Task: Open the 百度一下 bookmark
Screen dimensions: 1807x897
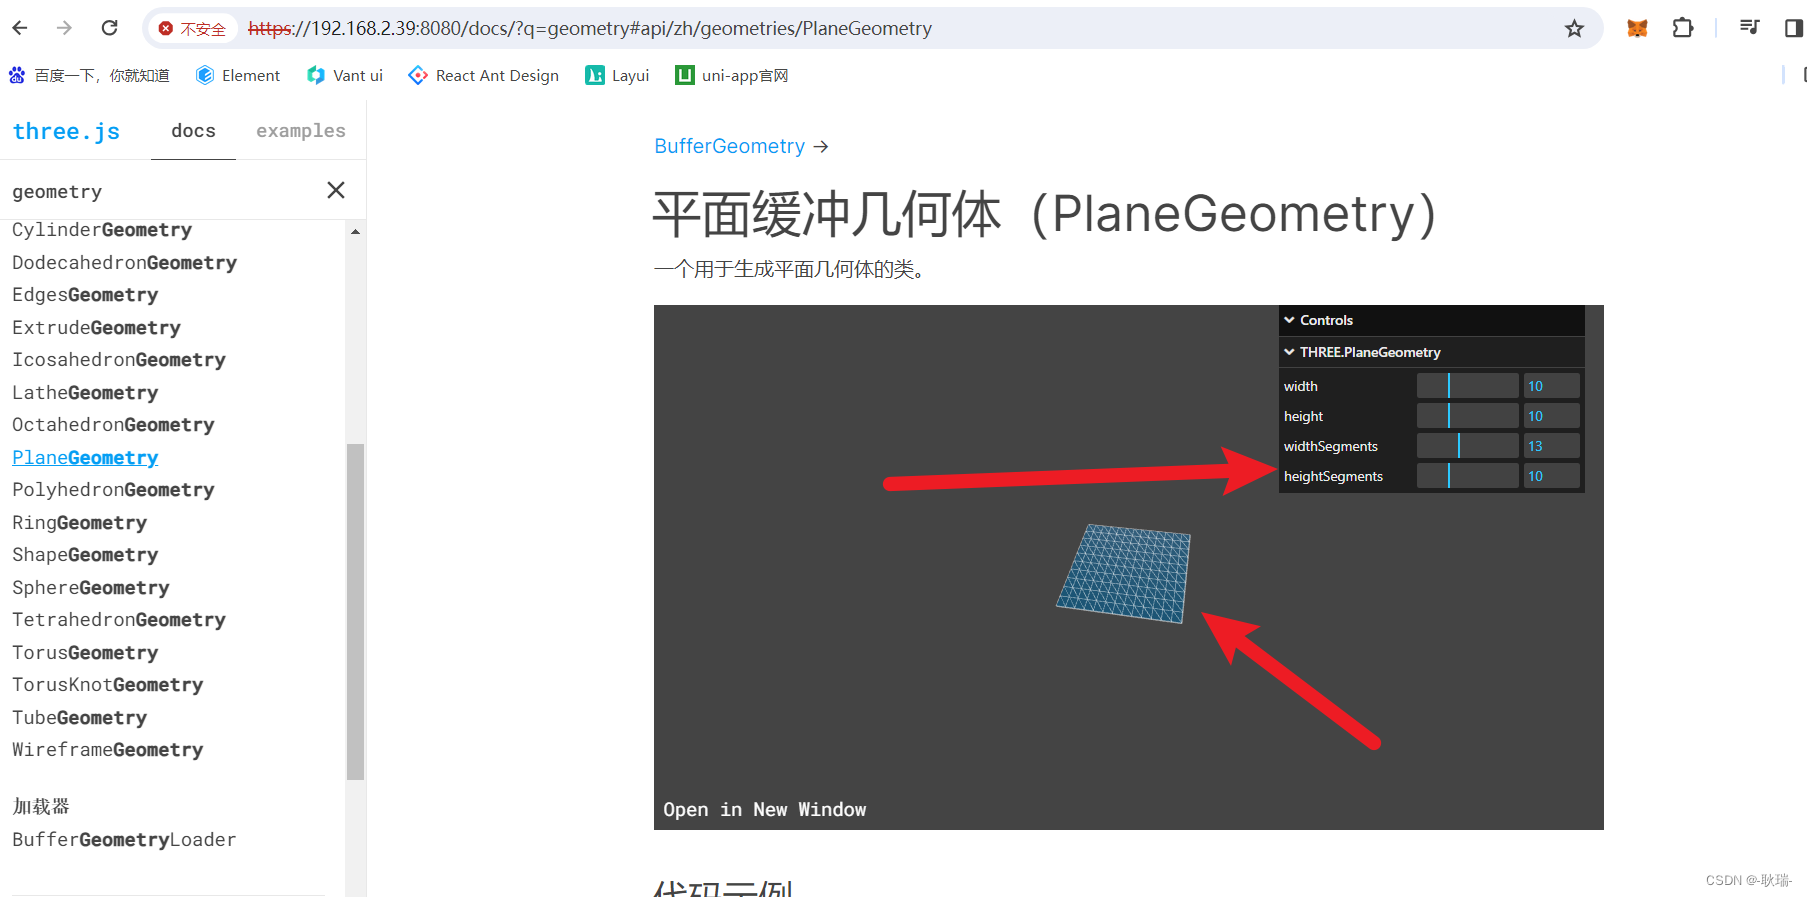Action: [89, 75]
